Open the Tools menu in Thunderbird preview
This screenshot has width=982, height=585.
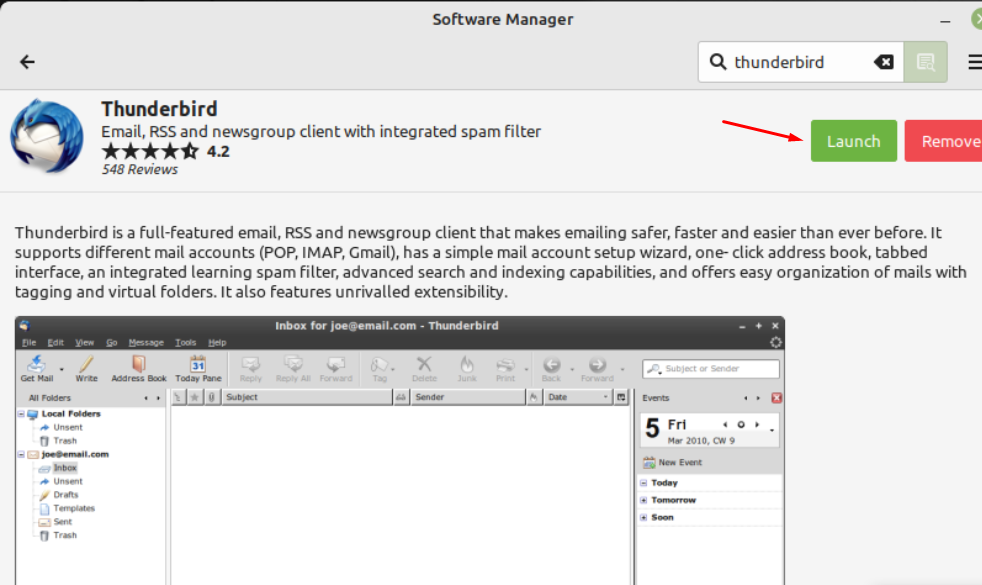coord(185,343)
